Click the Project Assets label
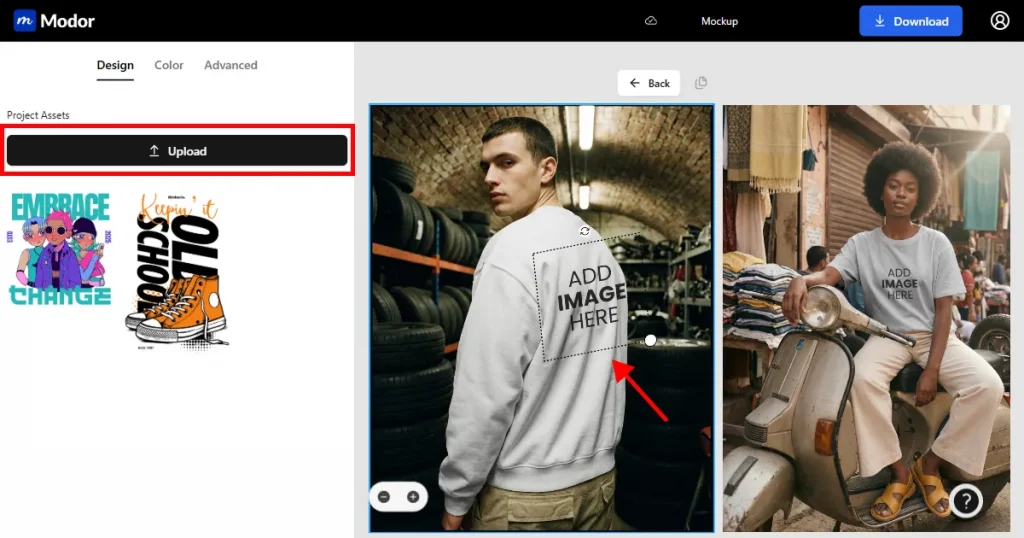 tap(38, 115)
